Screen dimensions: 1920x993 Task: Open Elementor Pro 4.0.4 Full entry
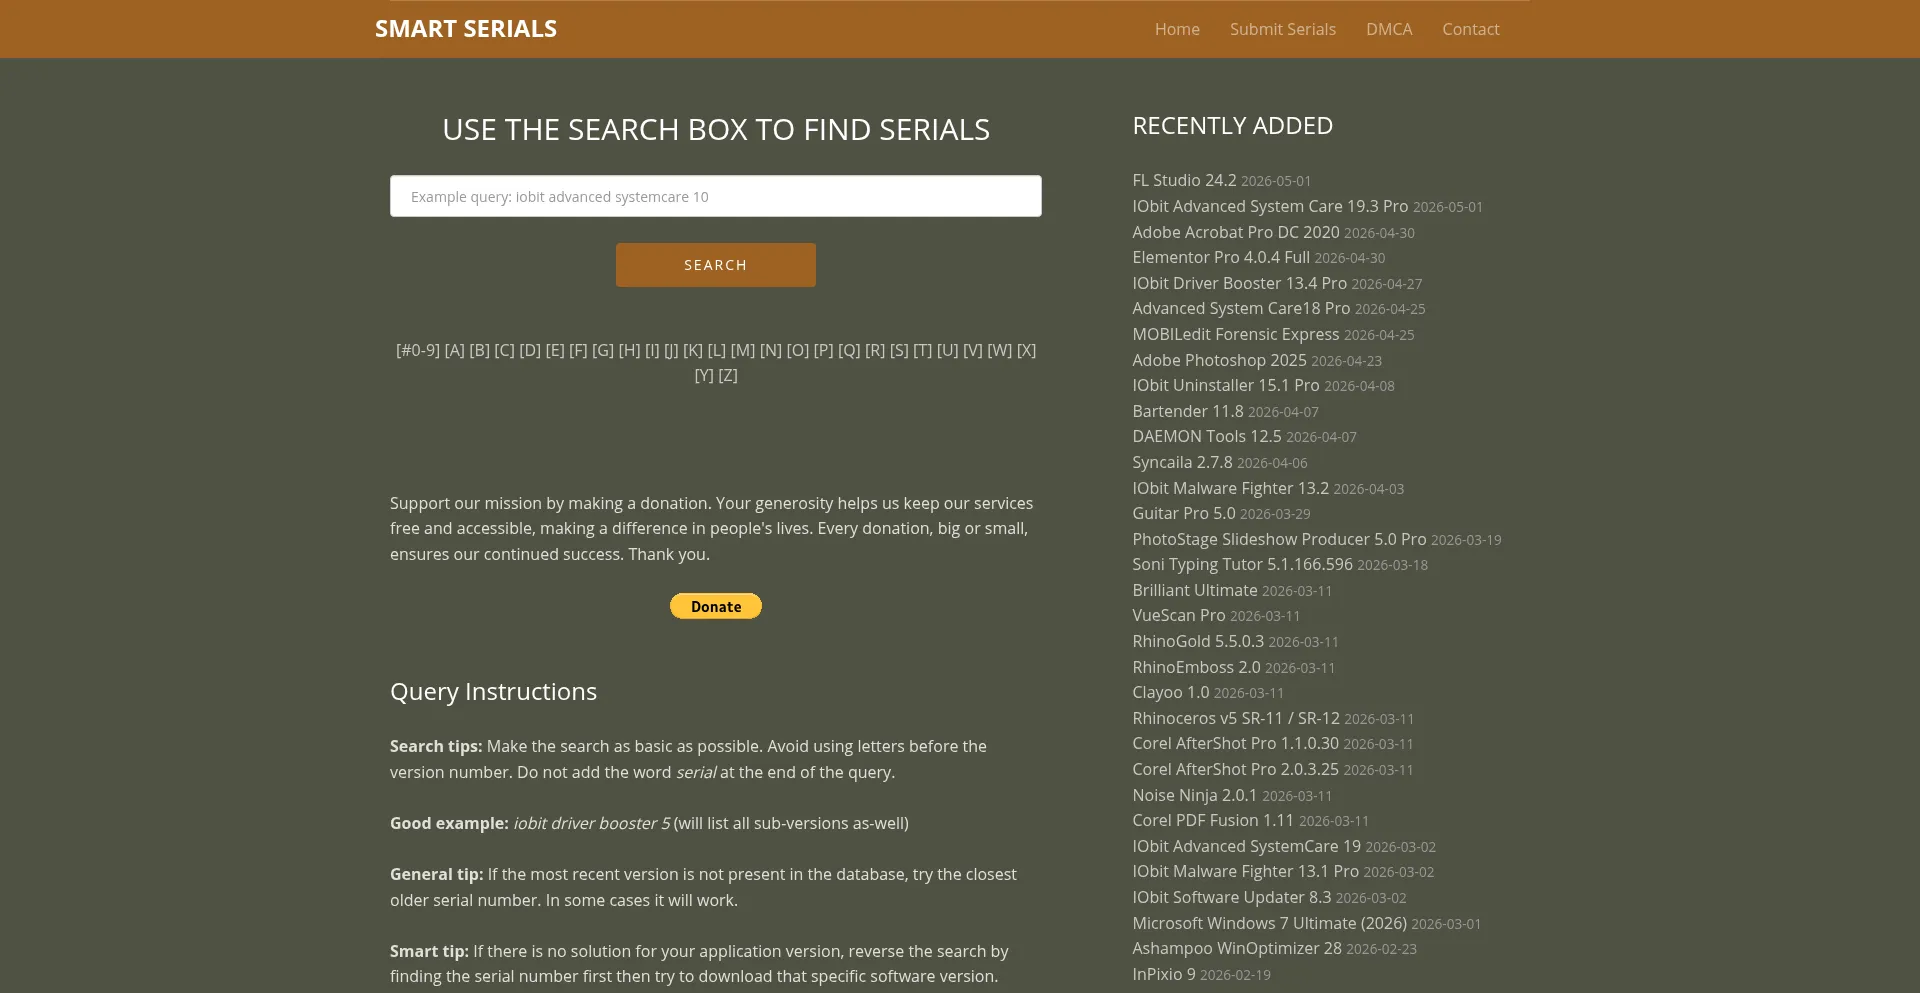point(1221,257)
